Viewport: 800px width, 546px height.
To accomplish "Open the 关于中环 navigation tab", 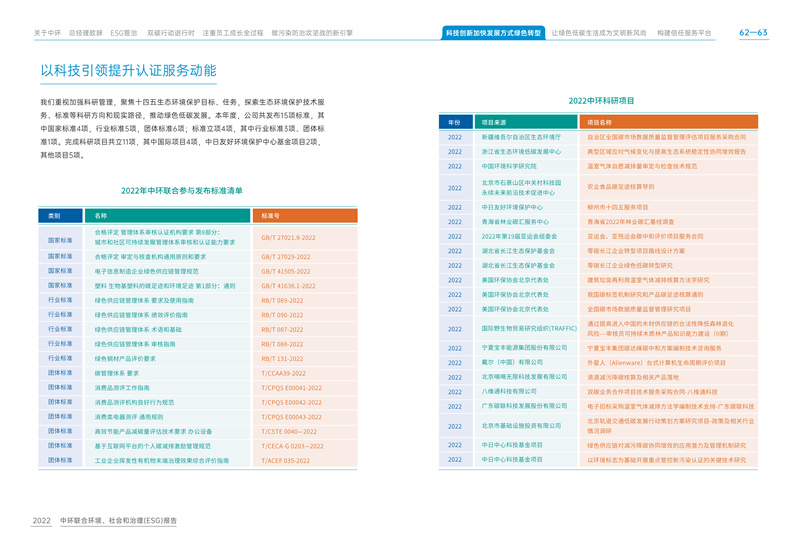I will coord(47,33).
